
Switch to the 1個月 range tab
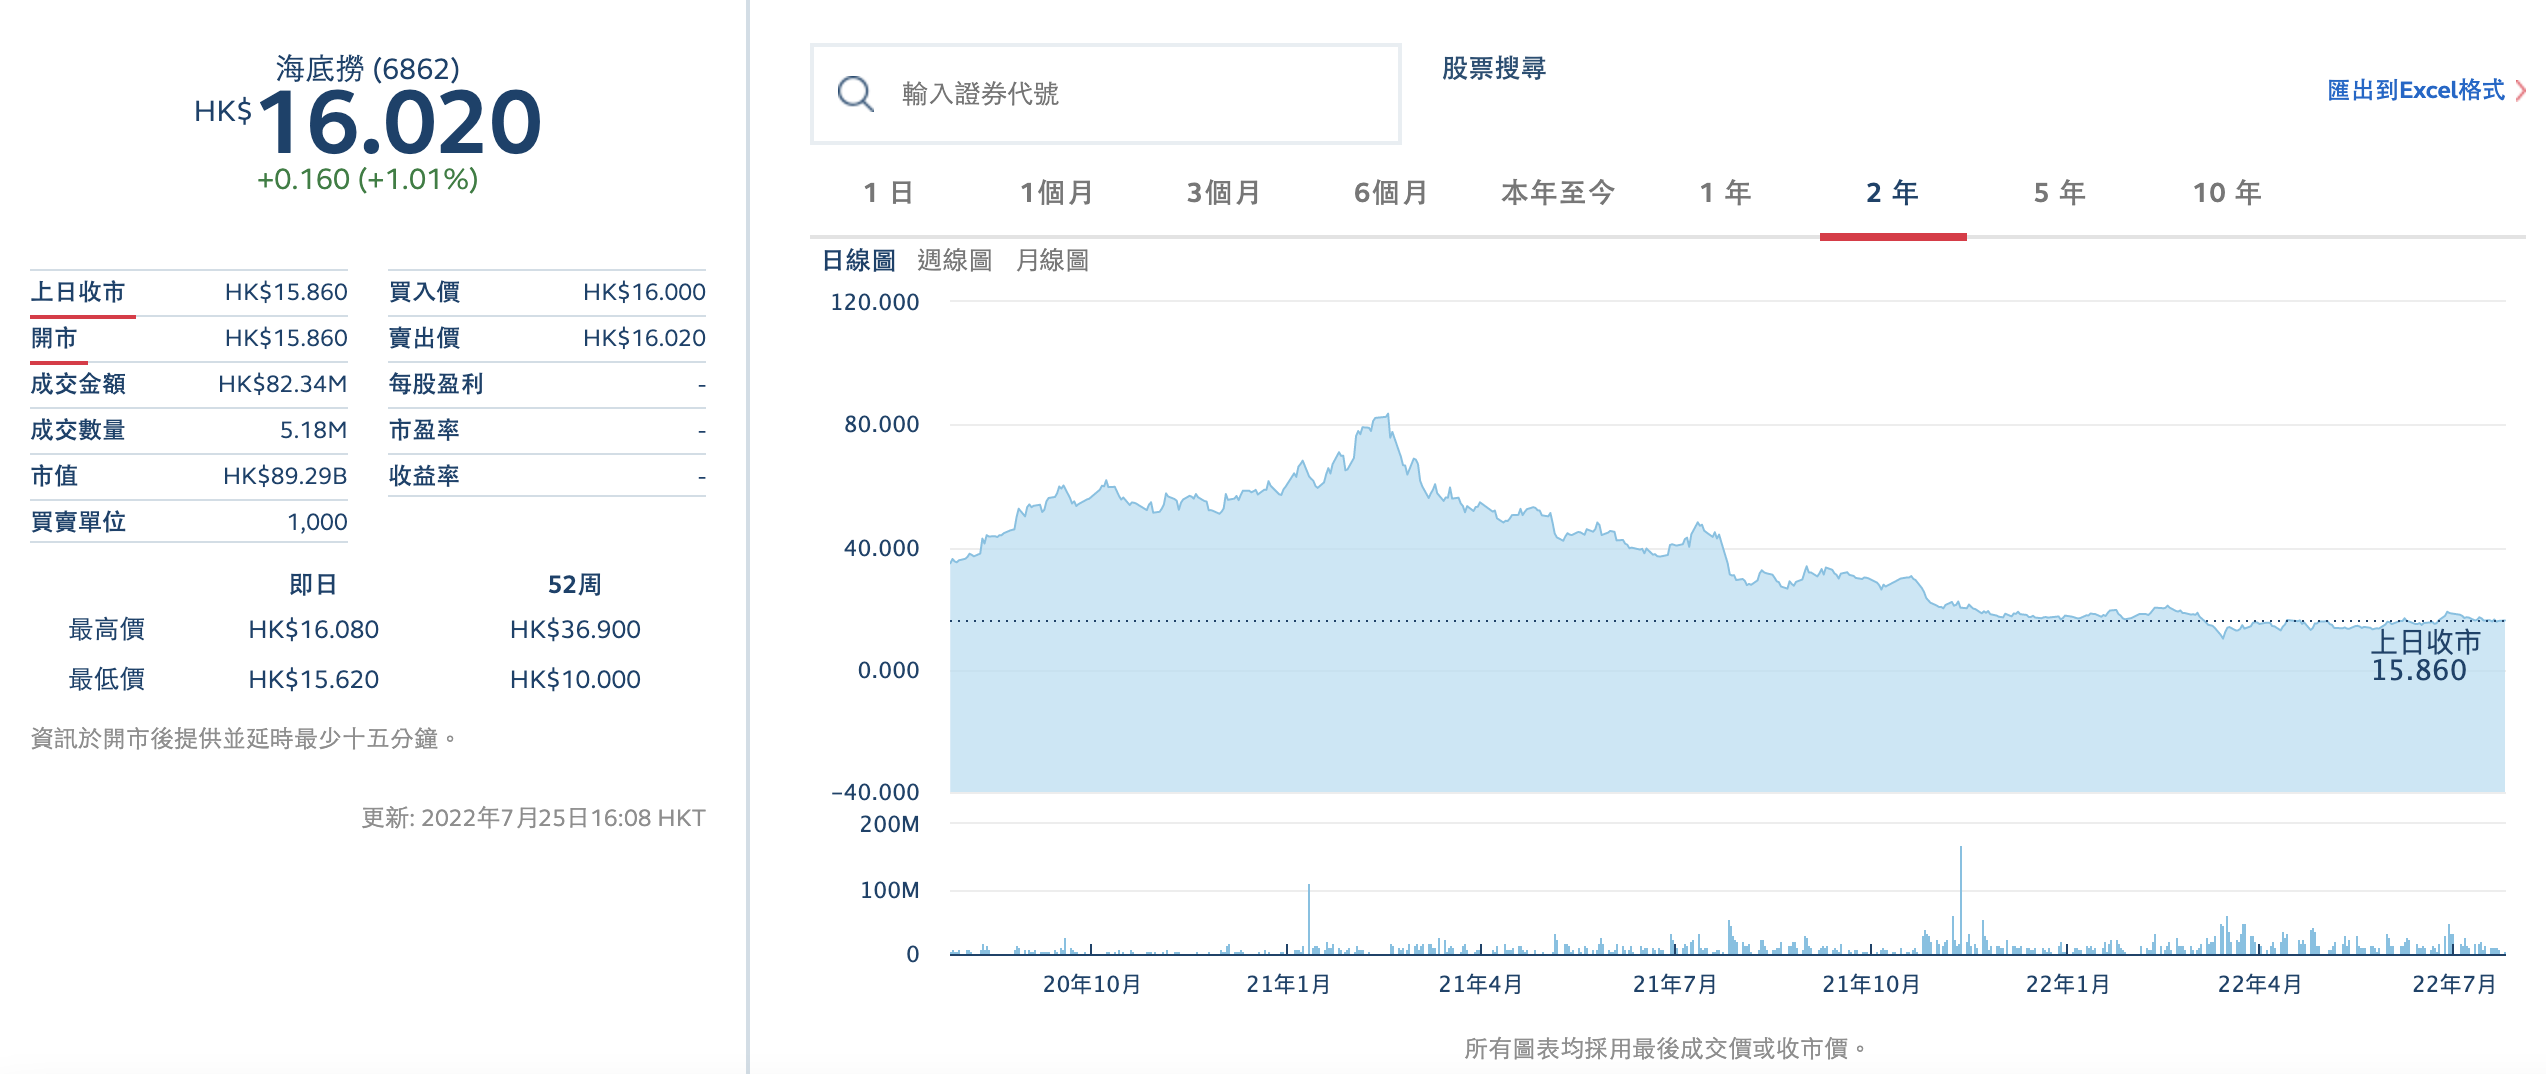[1056, 193]
